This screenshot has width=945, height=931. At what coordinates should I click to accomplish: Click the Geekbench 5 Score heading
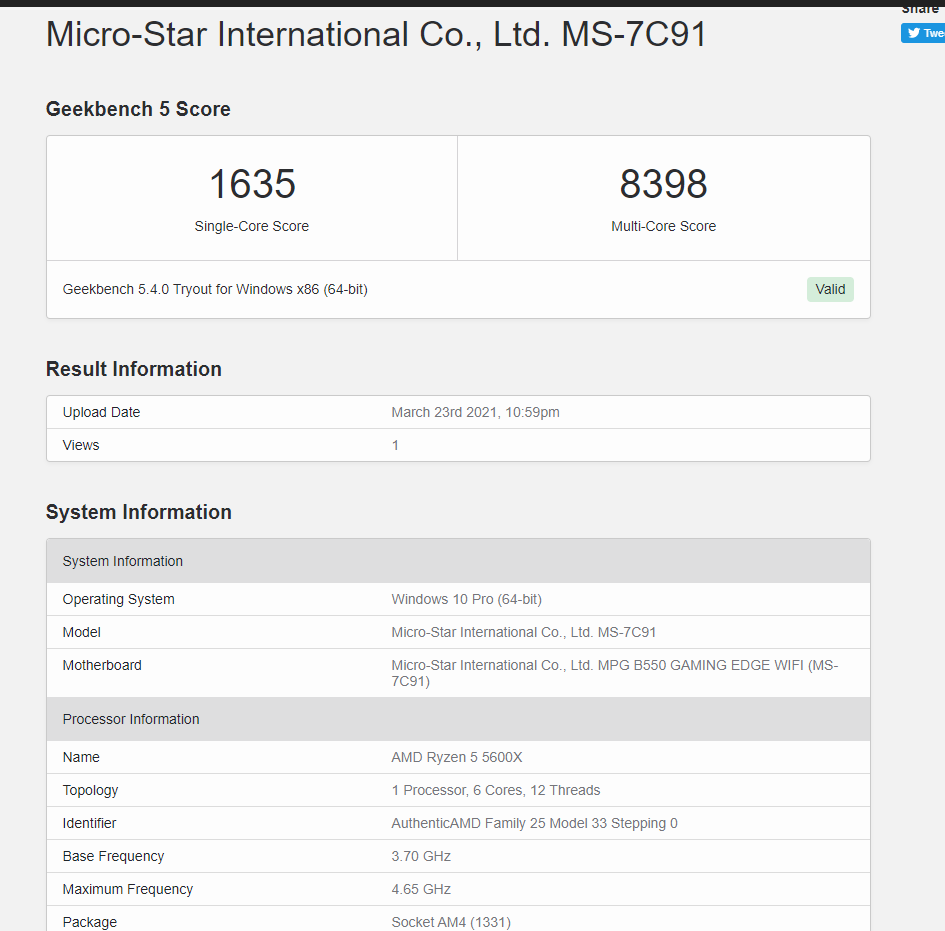tap(138, 109)
